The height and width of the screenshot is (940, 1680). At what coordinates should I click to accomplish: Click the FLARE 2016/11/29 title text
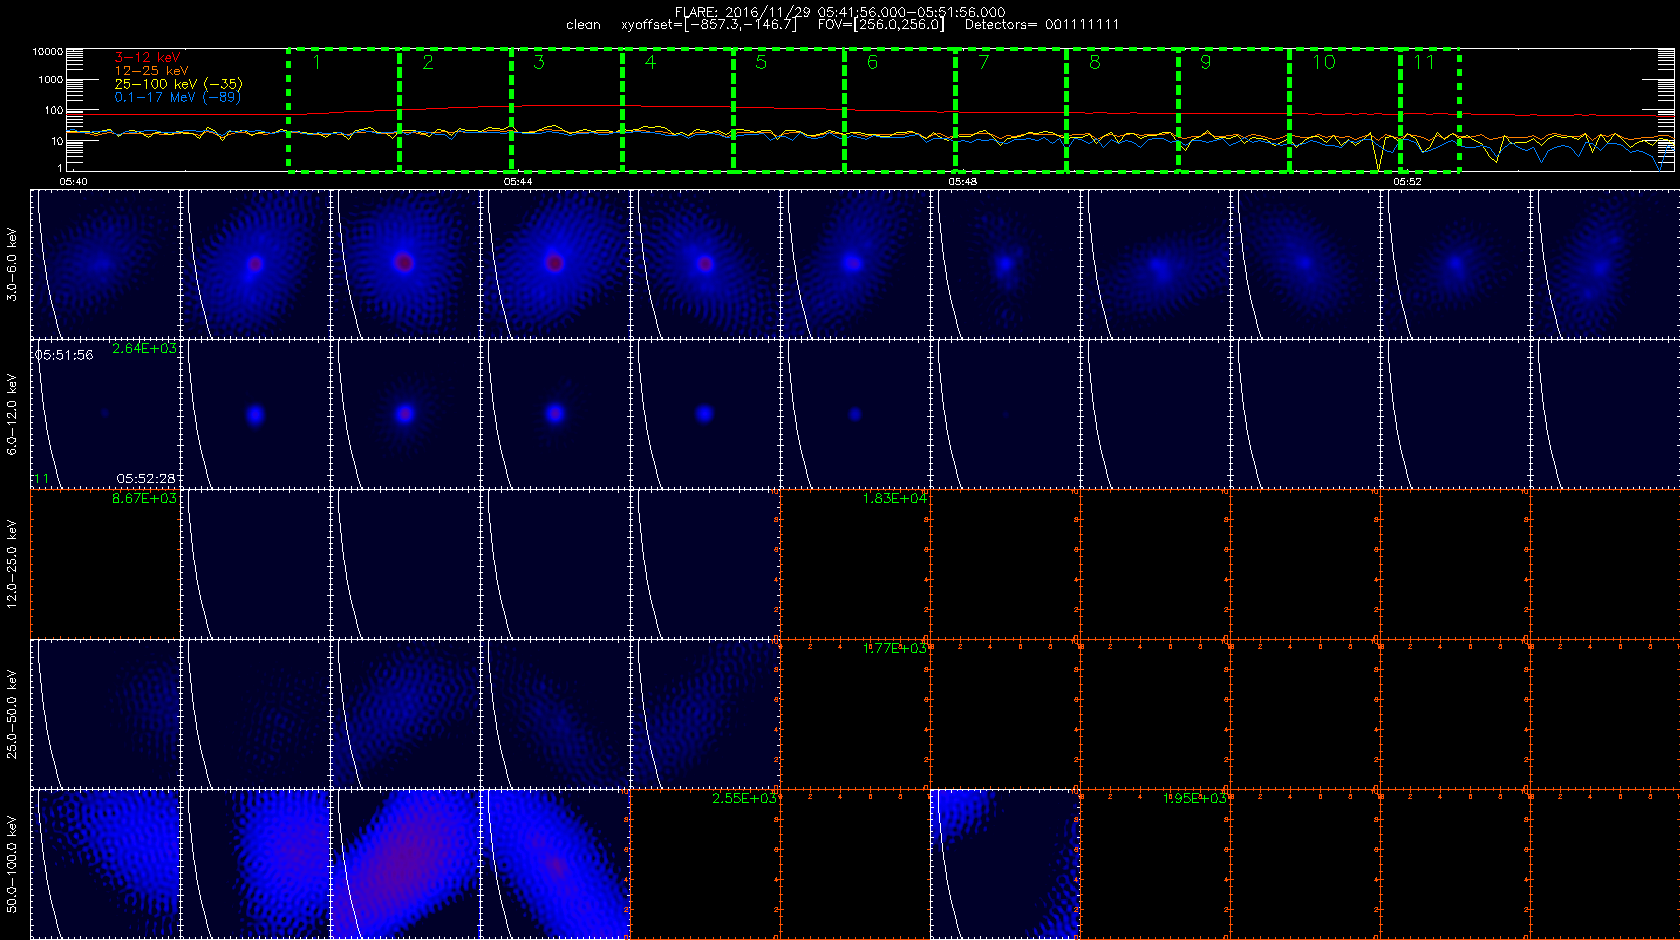tap(840, 12)
